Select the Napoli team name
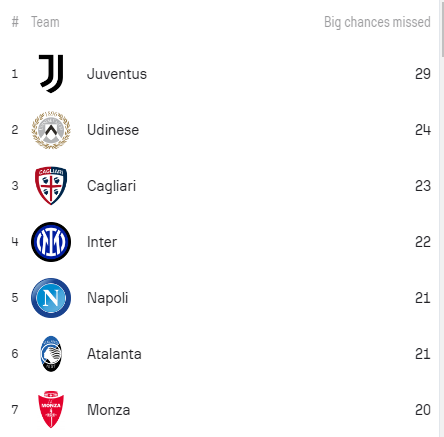This screenshot has width=444, height=437. [107, 298]
